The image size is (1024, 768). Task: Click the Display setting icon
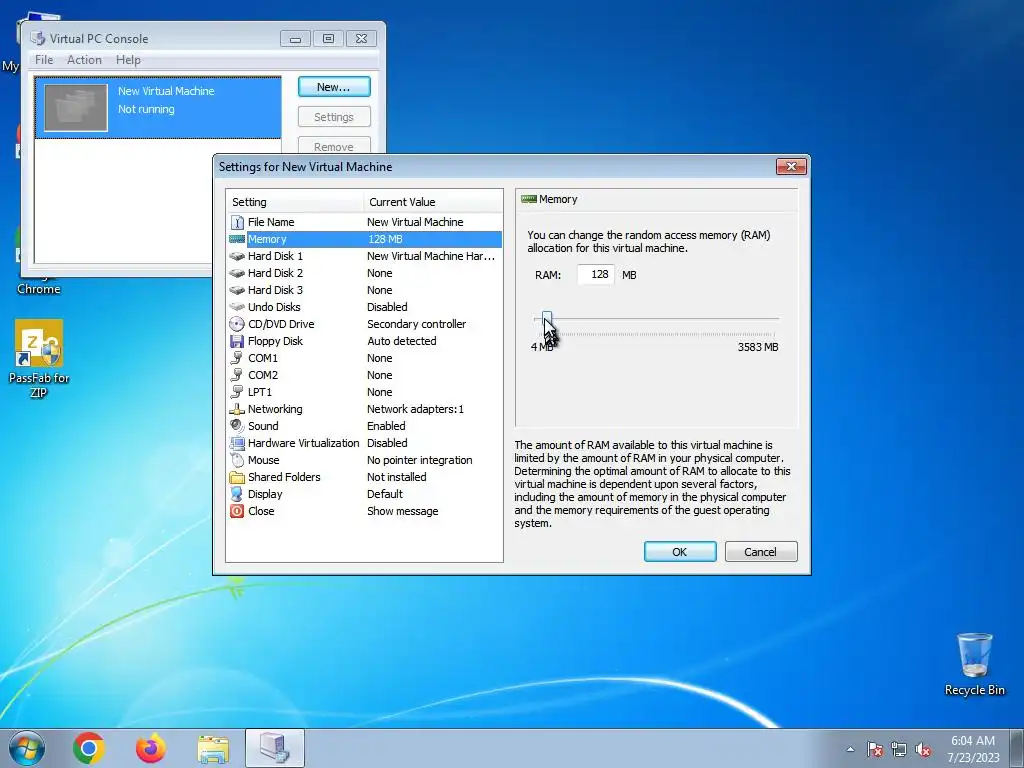pos(237,494)
